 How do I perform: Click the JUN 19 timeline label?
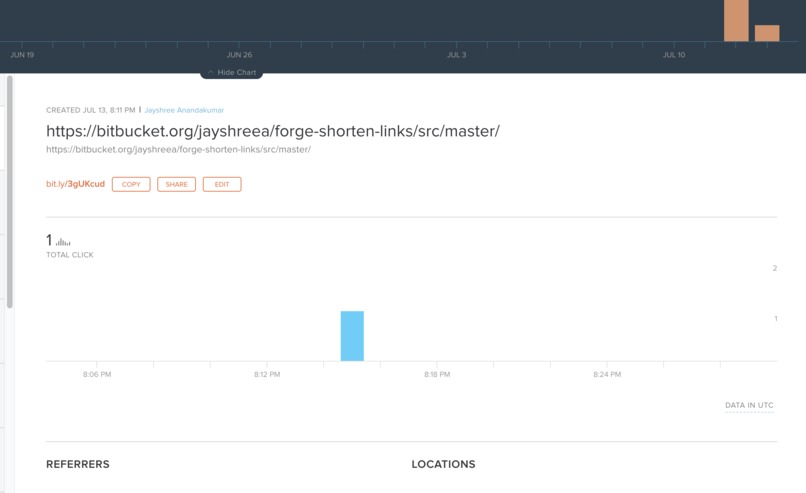[22, 55]
